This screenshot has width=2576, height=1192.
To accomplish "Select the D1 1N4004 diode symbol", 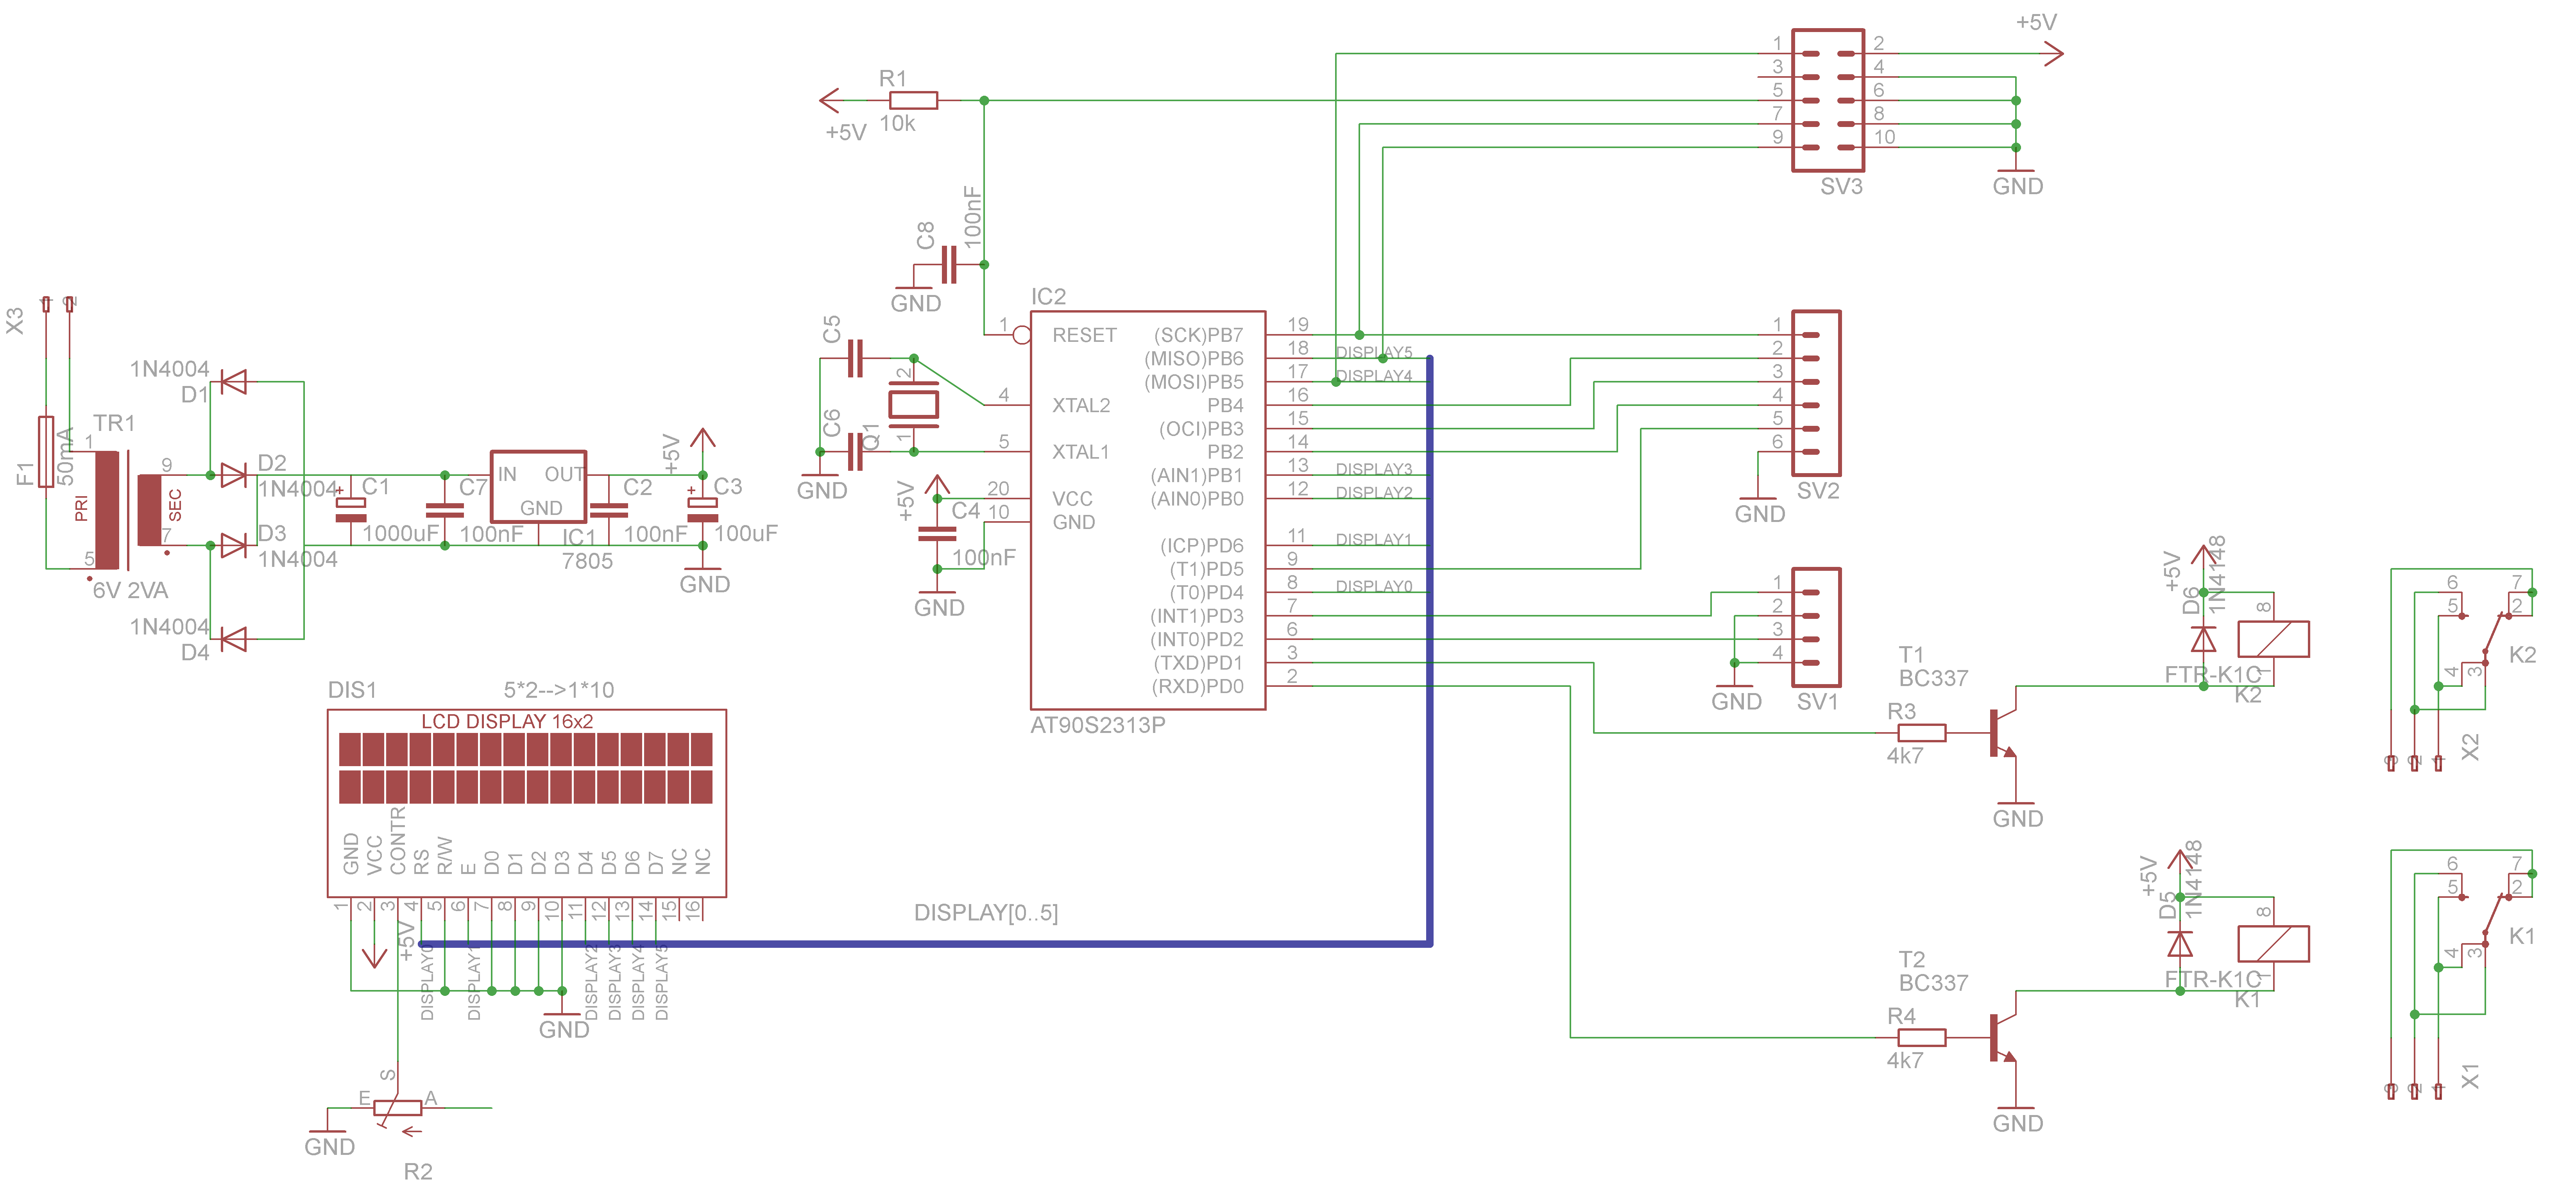I will click(234, 382).
